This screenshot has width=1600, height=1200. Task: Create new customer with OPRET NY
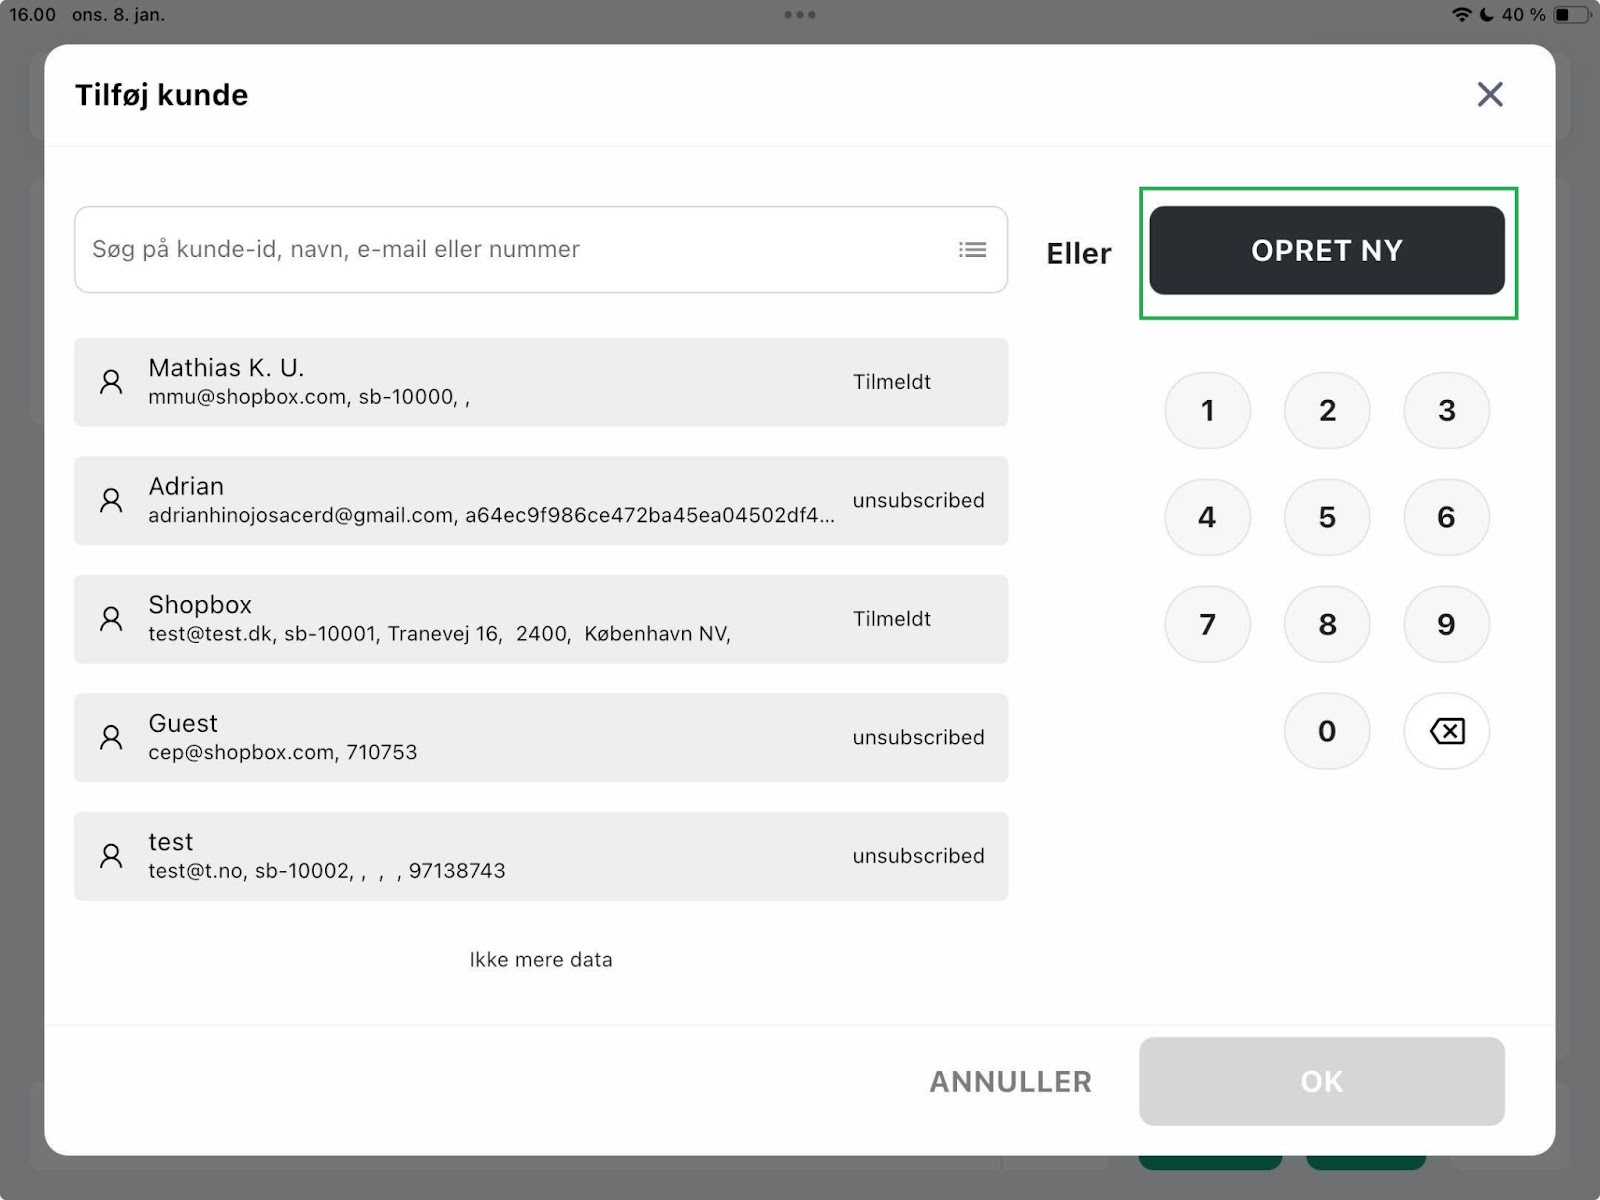(1327, 251)
